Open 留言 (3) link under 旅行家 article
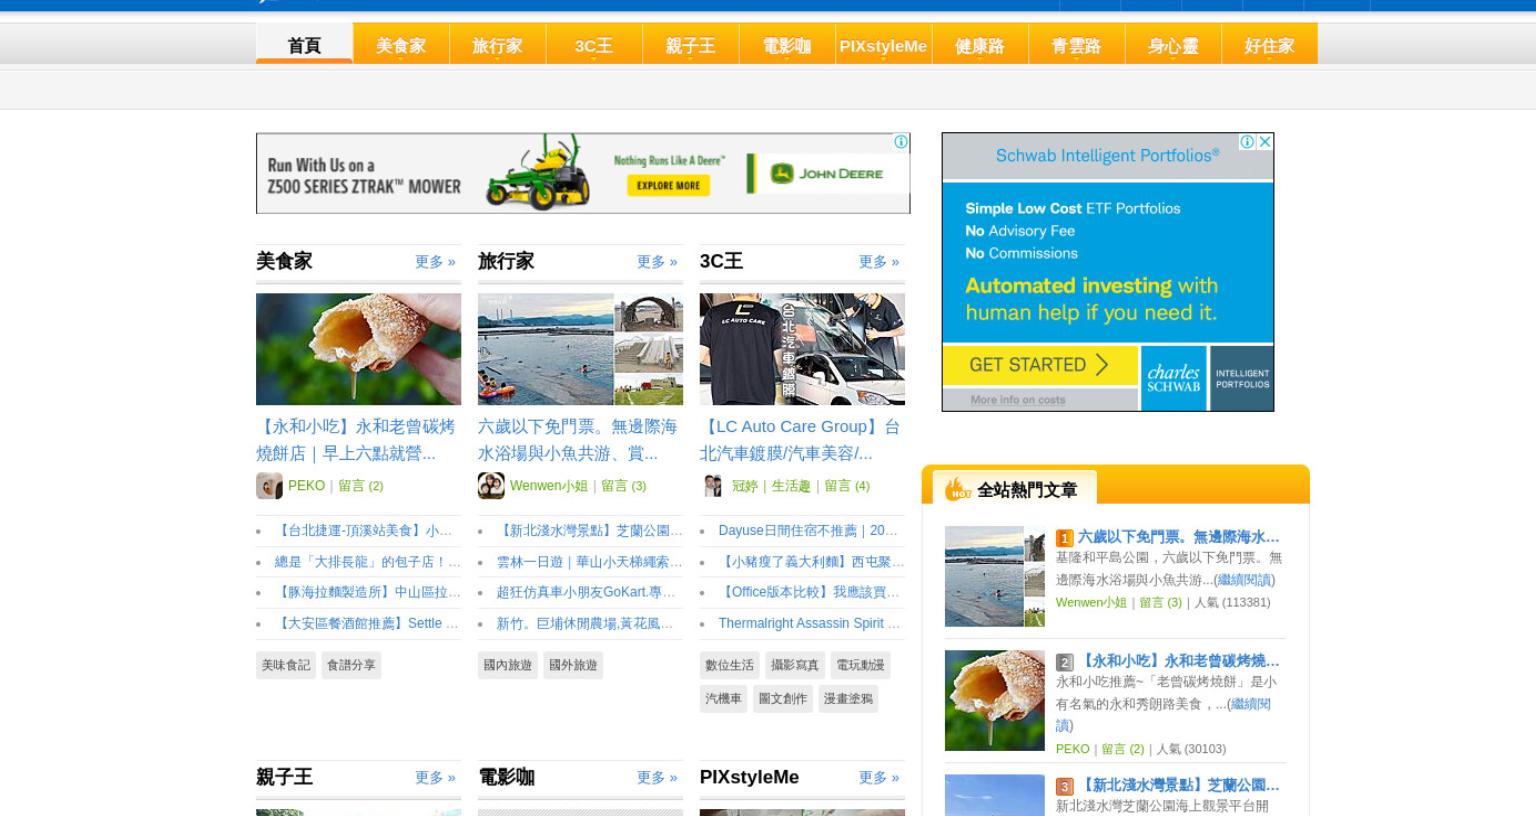 (x=624, y=486)
